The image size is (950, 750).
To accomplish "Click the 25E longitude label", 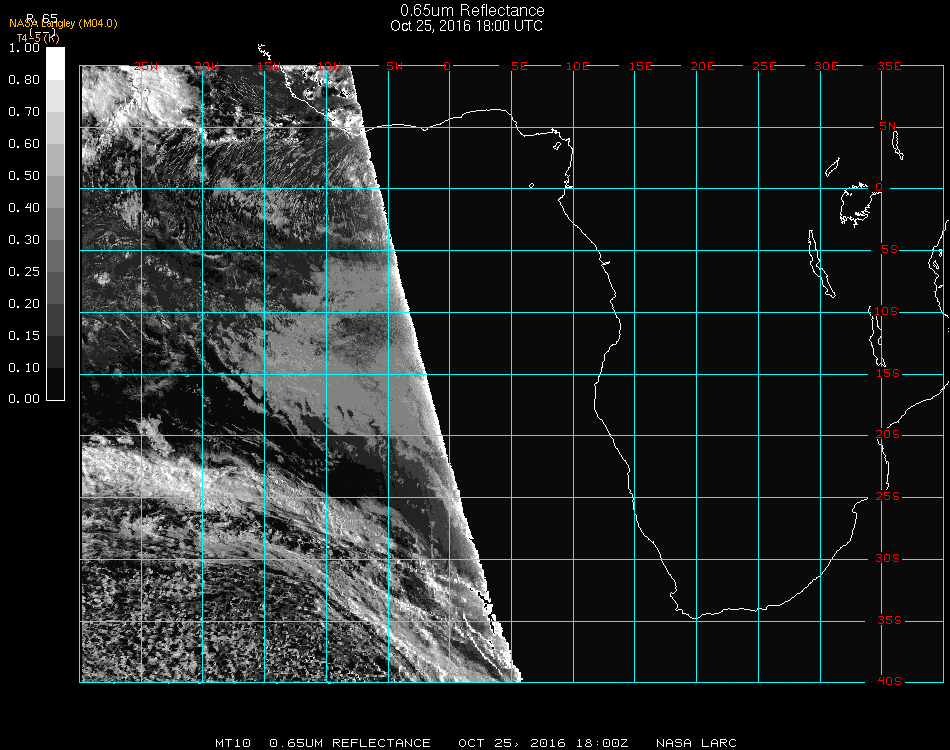I will click(764, 66).
